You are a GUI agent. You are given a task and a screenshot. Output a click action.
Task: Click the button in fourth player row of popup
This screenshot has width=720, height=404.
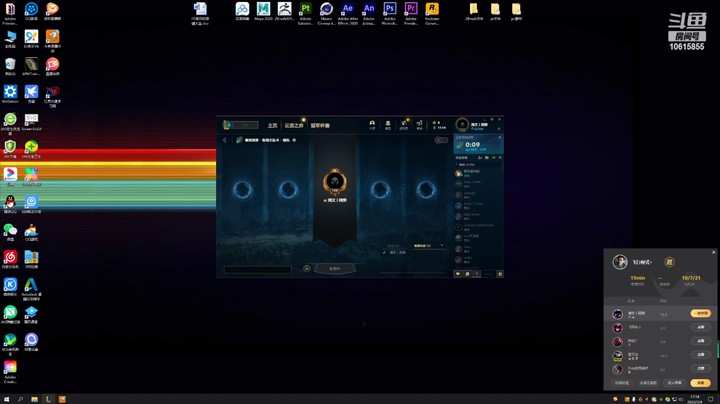point(701,355)
